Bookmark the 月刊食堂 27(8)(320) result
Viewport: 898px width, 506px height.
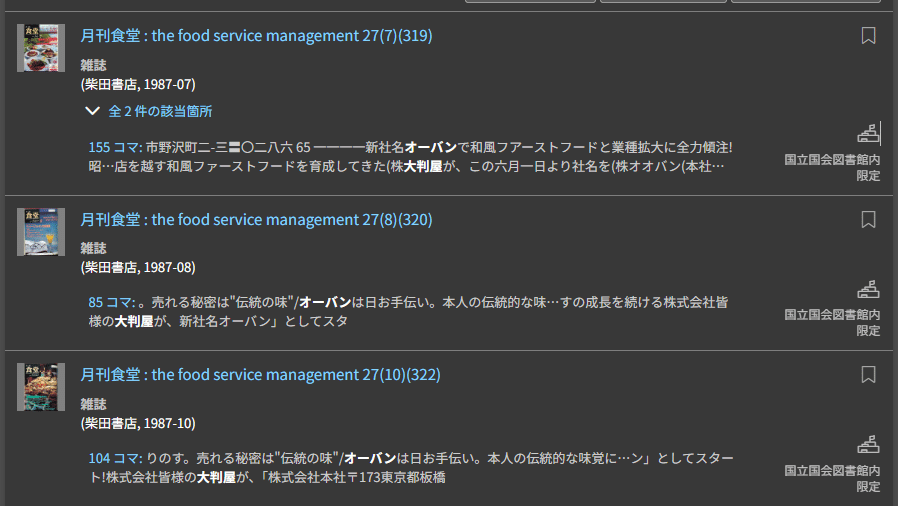pos(868,220)
